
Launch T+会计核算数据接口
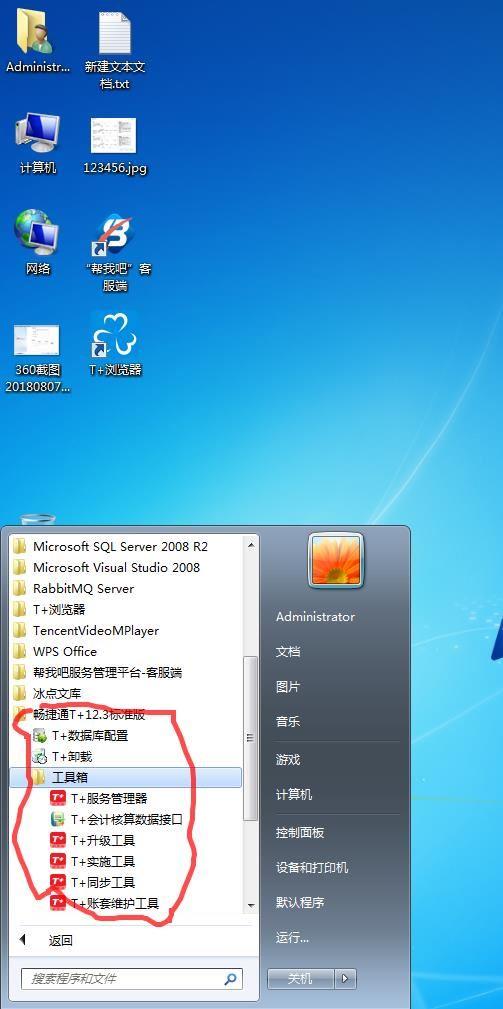(x=117, y=819)
